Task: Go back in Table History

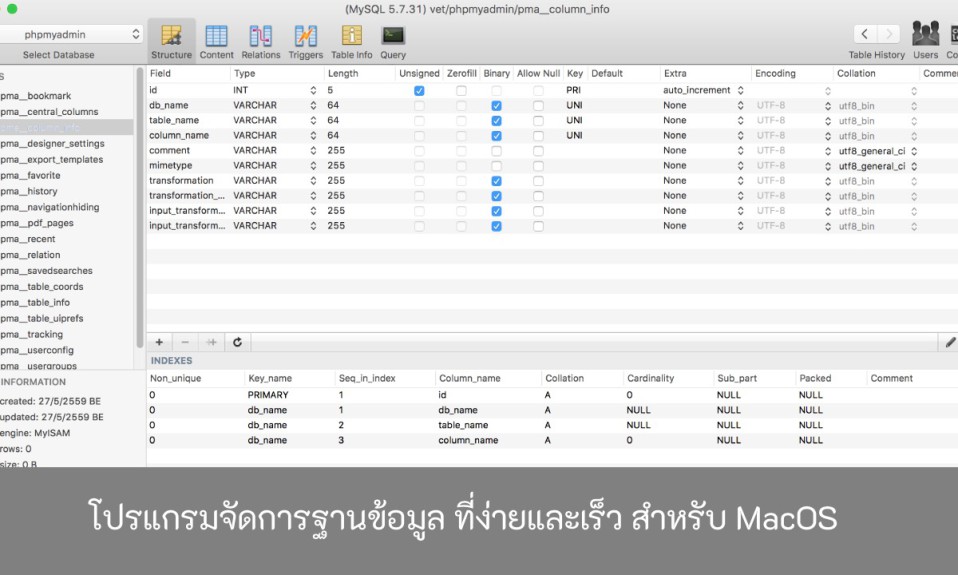Action: [865, 34]
